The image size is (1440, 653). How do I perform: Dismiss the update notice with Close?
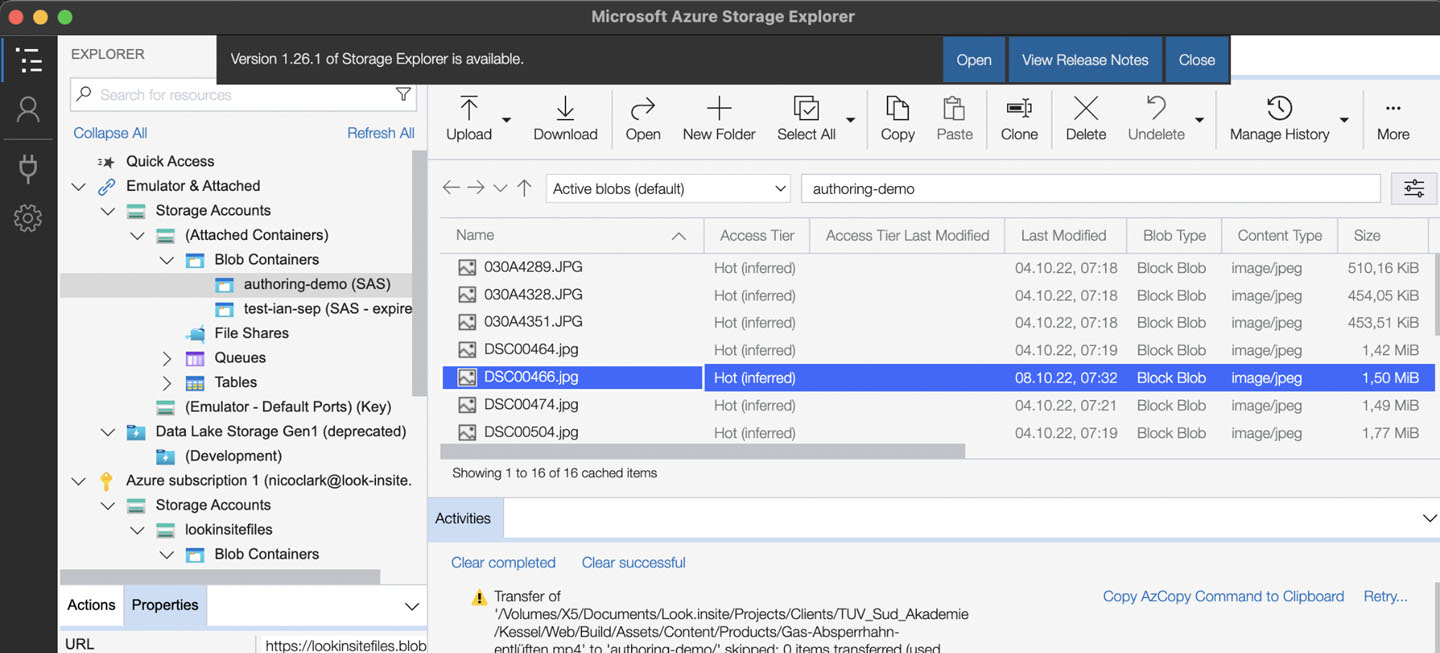tap(1197, 60)
